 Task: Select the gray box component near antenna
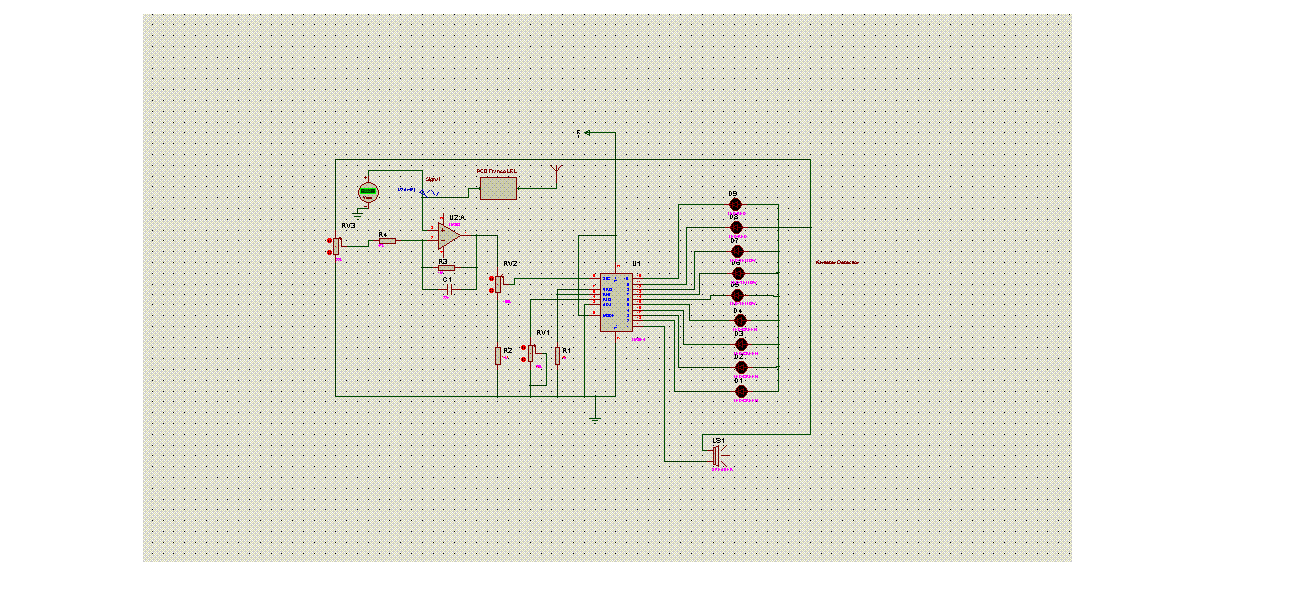tap(498, 187)
